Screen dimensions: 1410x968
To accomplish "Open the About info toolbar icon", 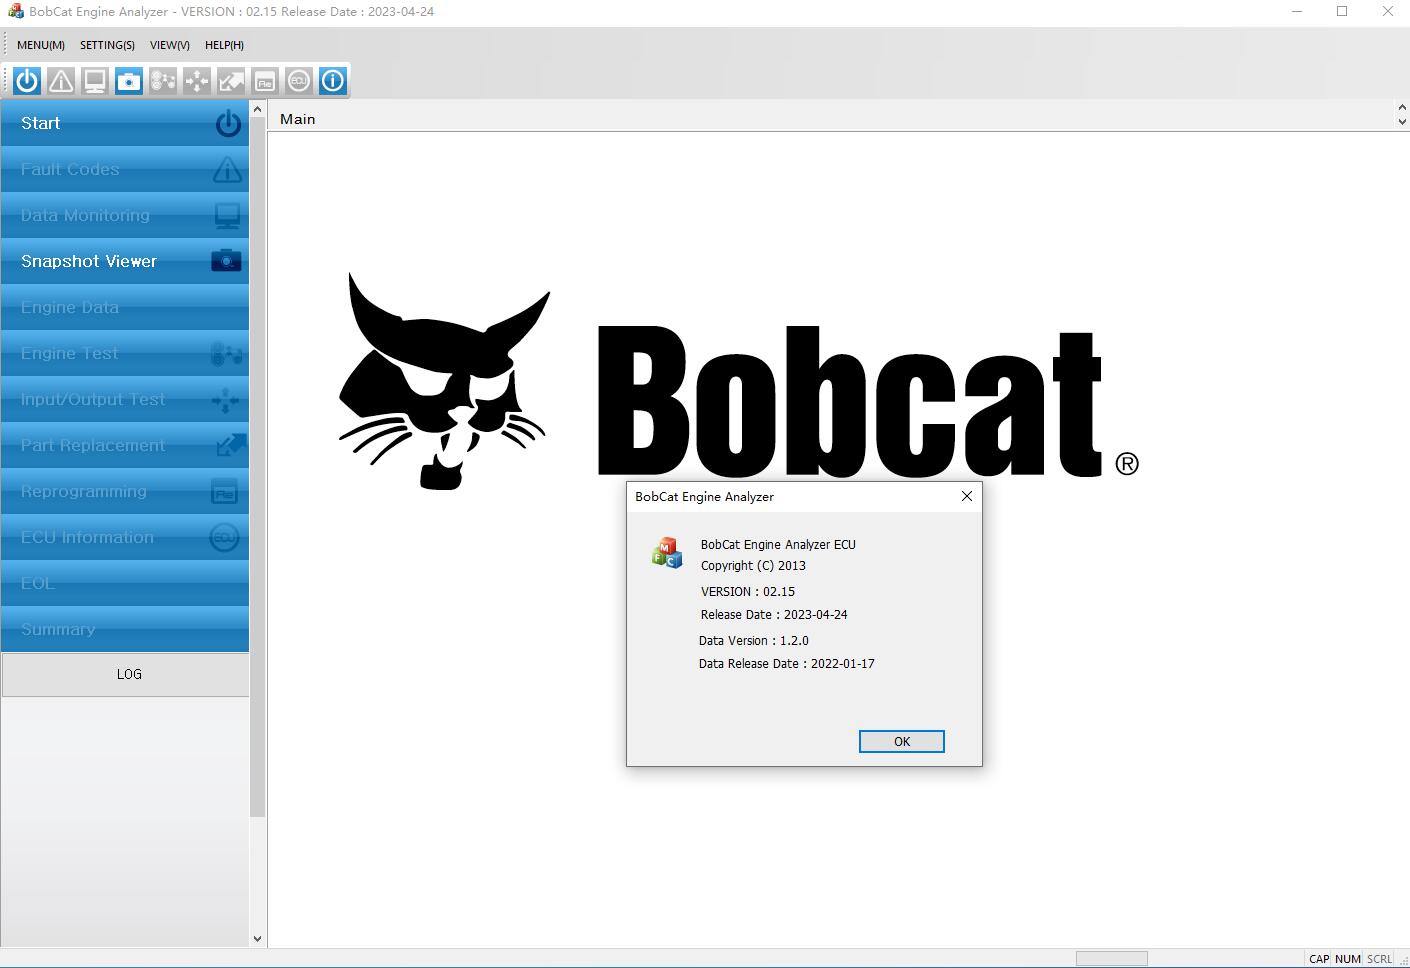I will click(333, 81).
